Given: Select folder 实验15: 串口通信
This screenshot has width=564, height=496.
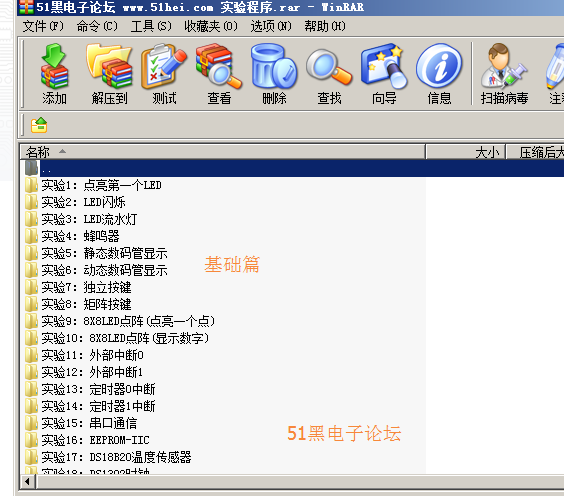Looking at the screenshot, I should (81, 423).
